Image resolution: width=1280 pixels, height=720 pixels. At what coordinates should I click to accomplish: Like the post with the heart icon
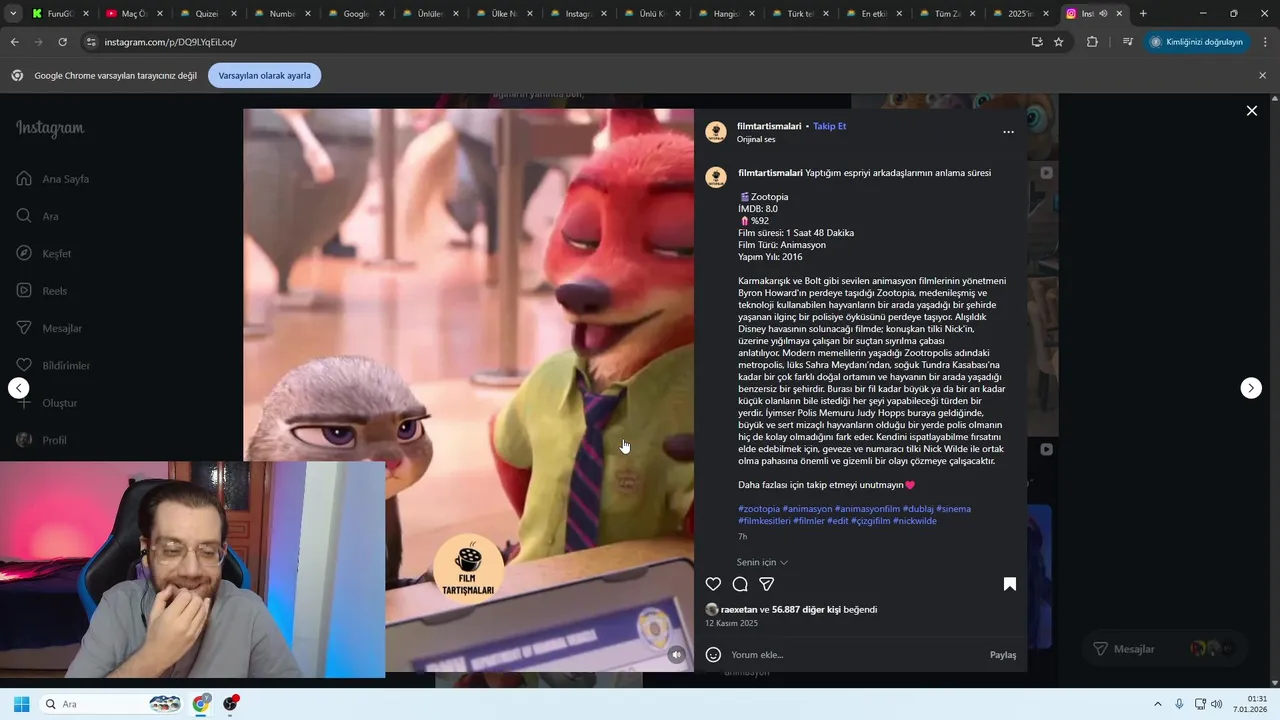click(713, 584)
